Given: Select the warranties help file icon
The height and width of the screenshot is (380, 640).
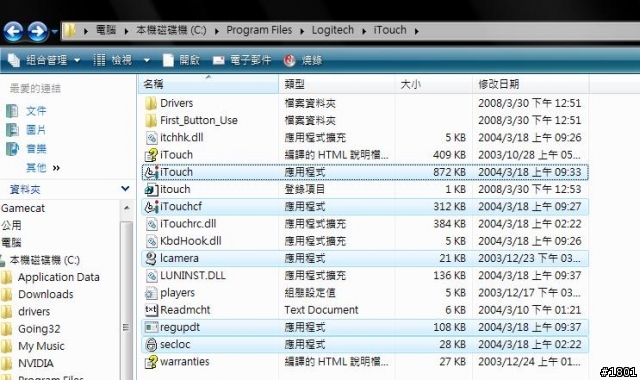Looking at the screenshot, I should 151,362.
